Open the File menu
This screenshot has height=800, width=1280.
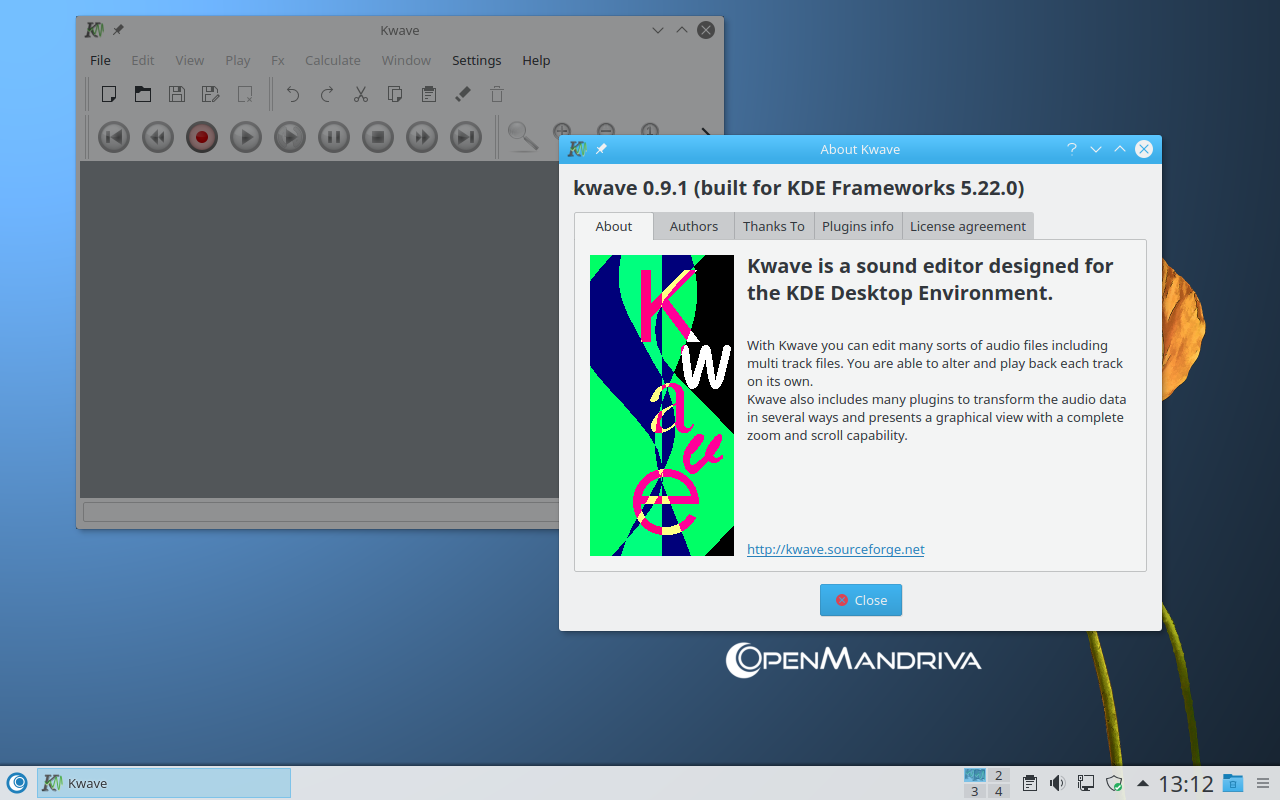click(100, 60)
